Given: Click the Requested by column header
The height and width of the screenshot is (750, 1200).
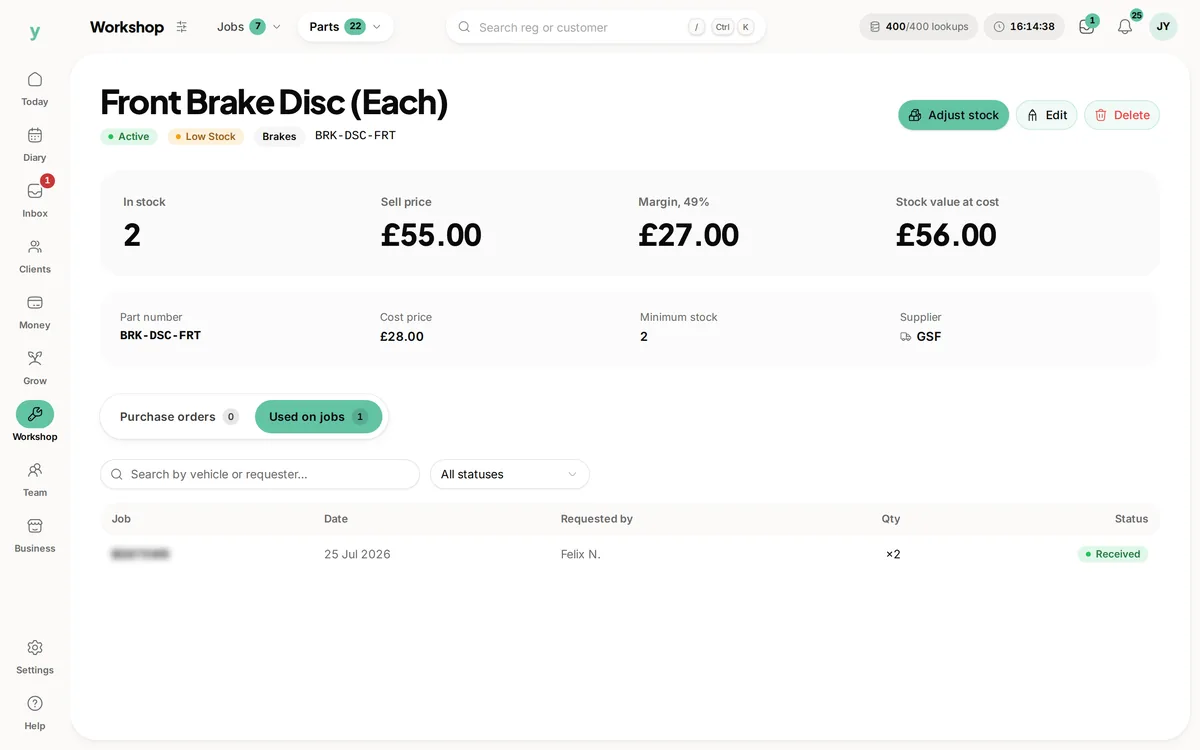Looking at the screenshot, I should pos(597,519).
